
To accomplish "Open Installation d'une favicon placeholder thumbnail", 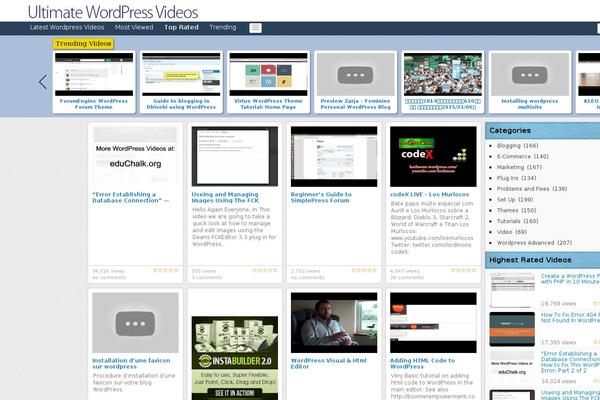I will (x=135, y=323).
